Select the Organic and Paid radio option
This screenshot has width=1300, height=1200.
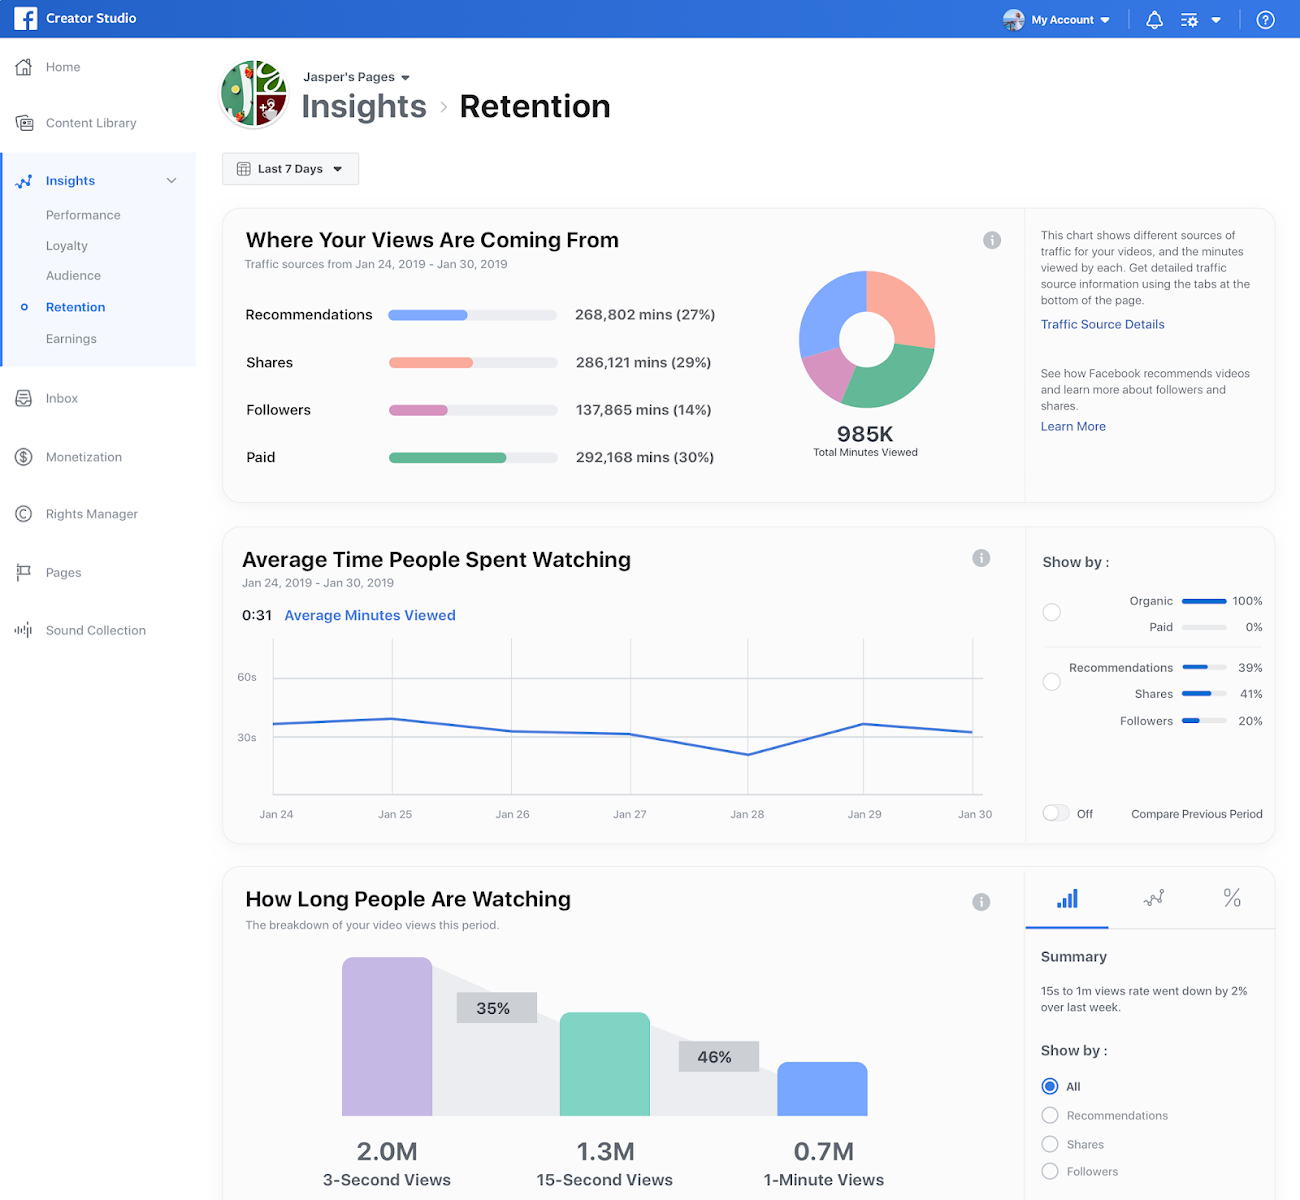point(1051,612)
